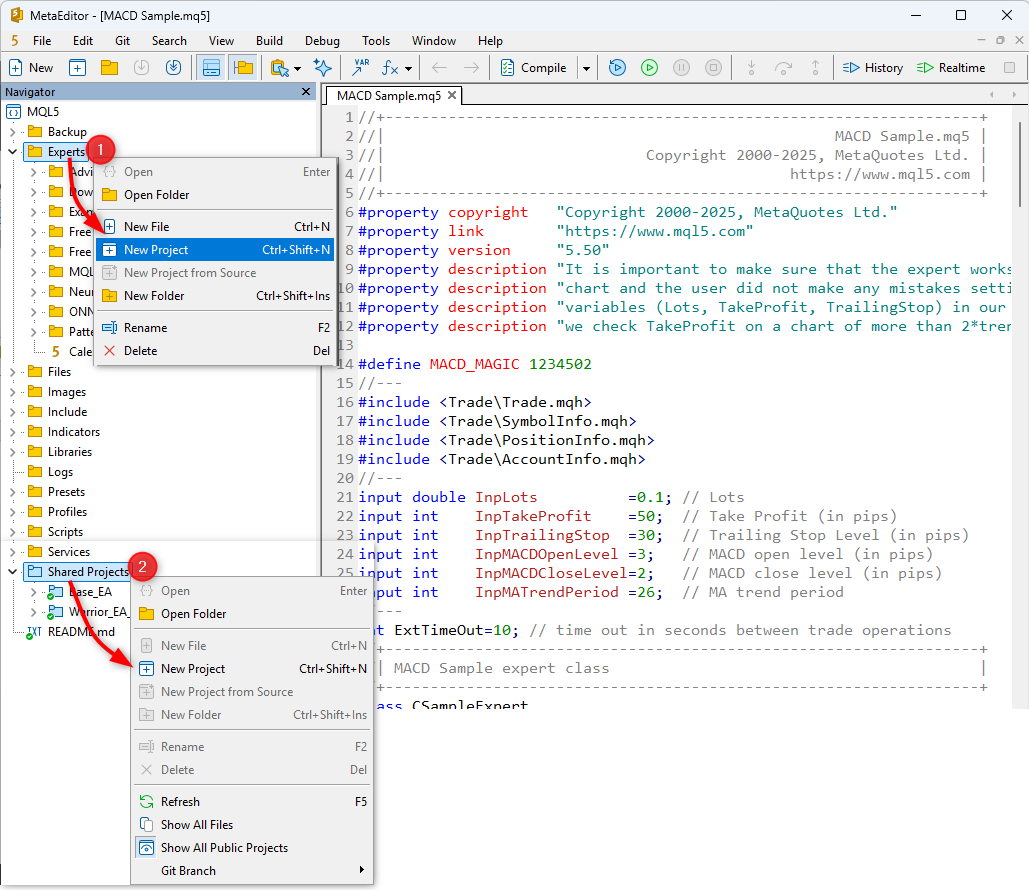
Task: Click the AI Assistant sparkle icon
Action: pyautogui.click(x=322, y=68)
